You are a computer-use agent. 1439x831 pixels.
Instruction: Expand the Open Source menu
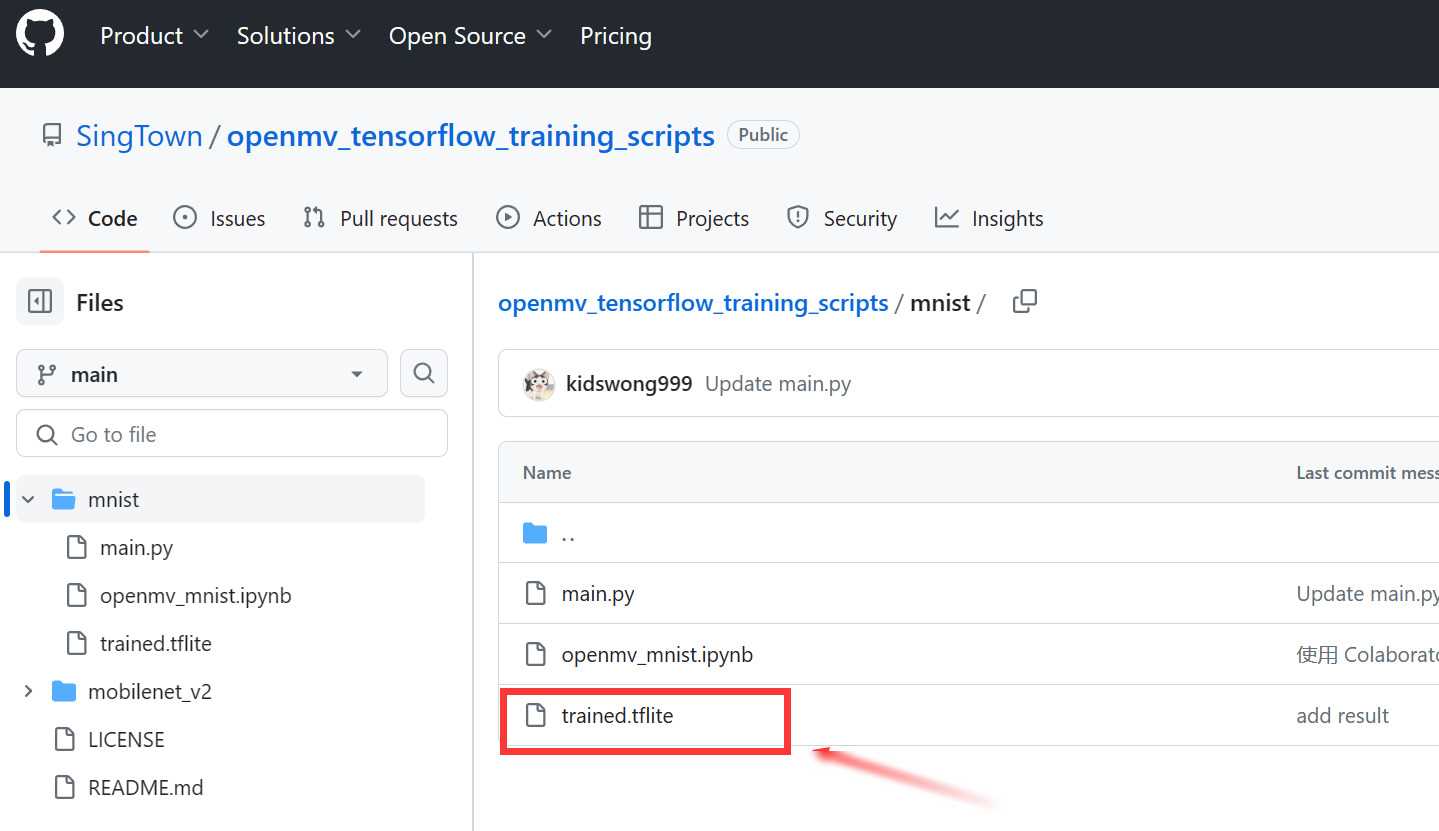pos(470,36)
